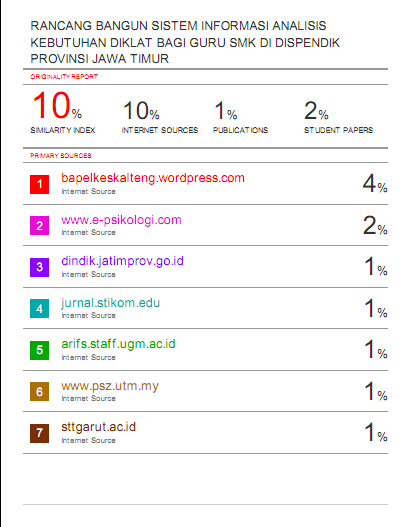
Task: Open the sttgarut.ac.id source link
Action: 98,427
